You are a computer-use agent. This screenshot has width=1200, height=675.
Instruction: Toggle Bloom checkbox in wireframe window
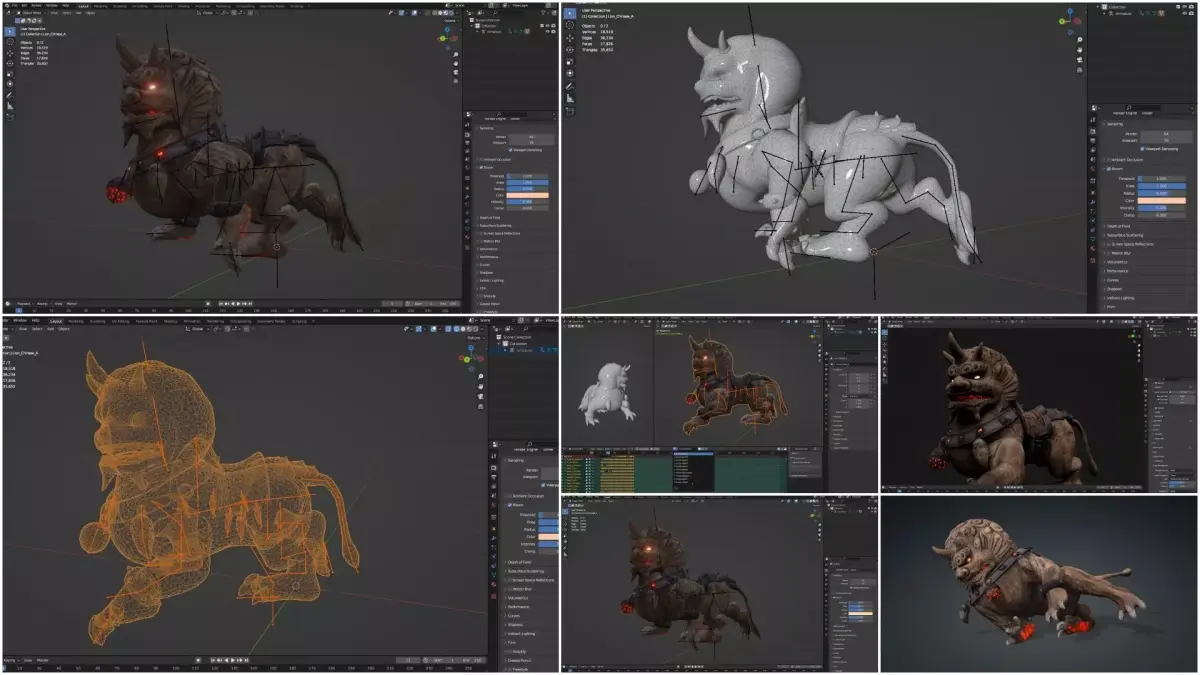(x=508, y=504)
